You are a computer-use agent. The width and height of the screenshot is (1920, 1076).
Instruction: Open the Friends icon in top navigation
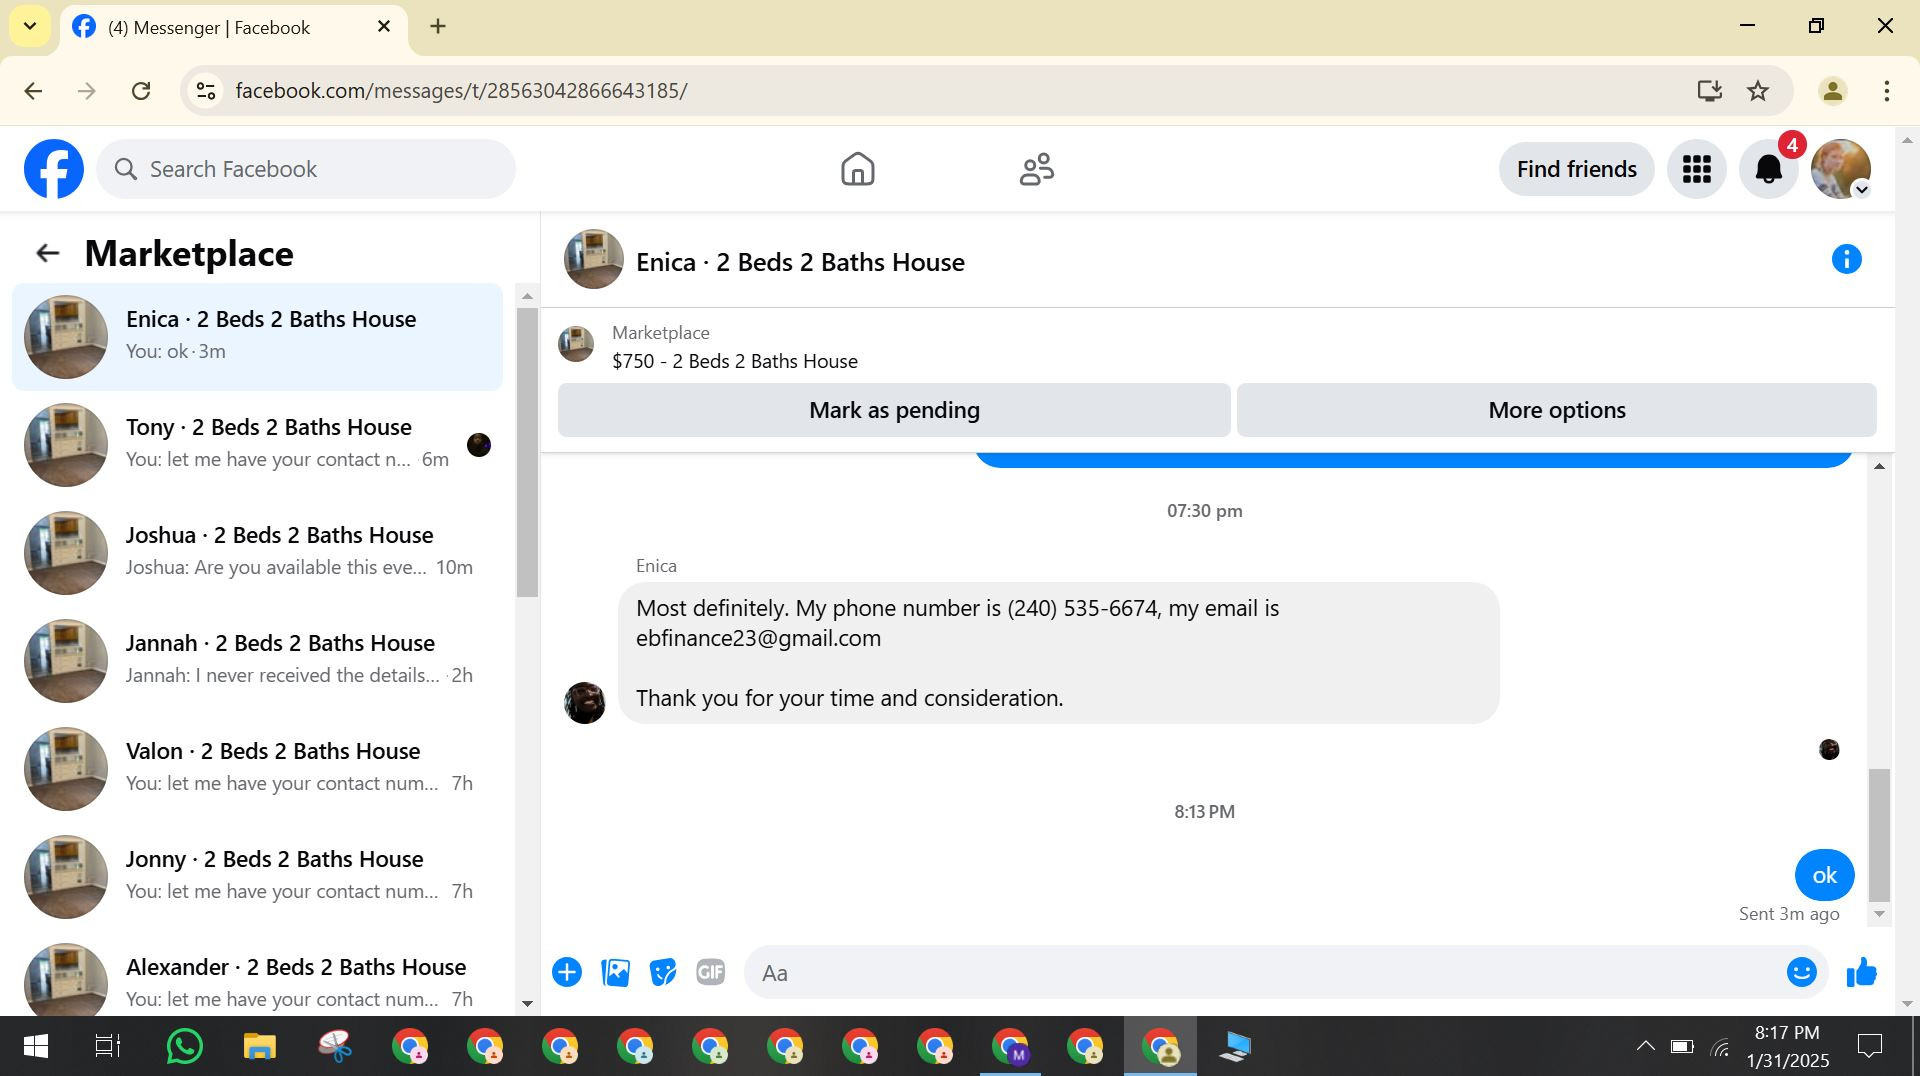1037,169
